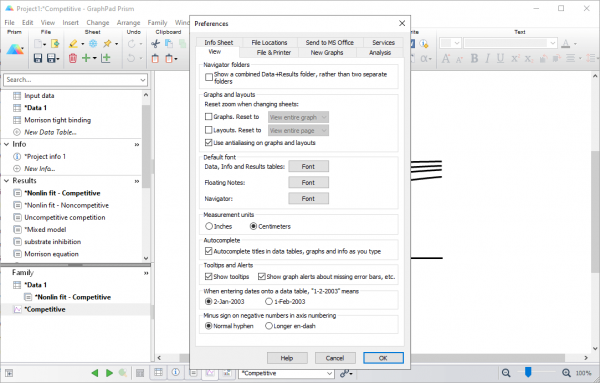Click the scissors Cut icon

coord(155,44)
